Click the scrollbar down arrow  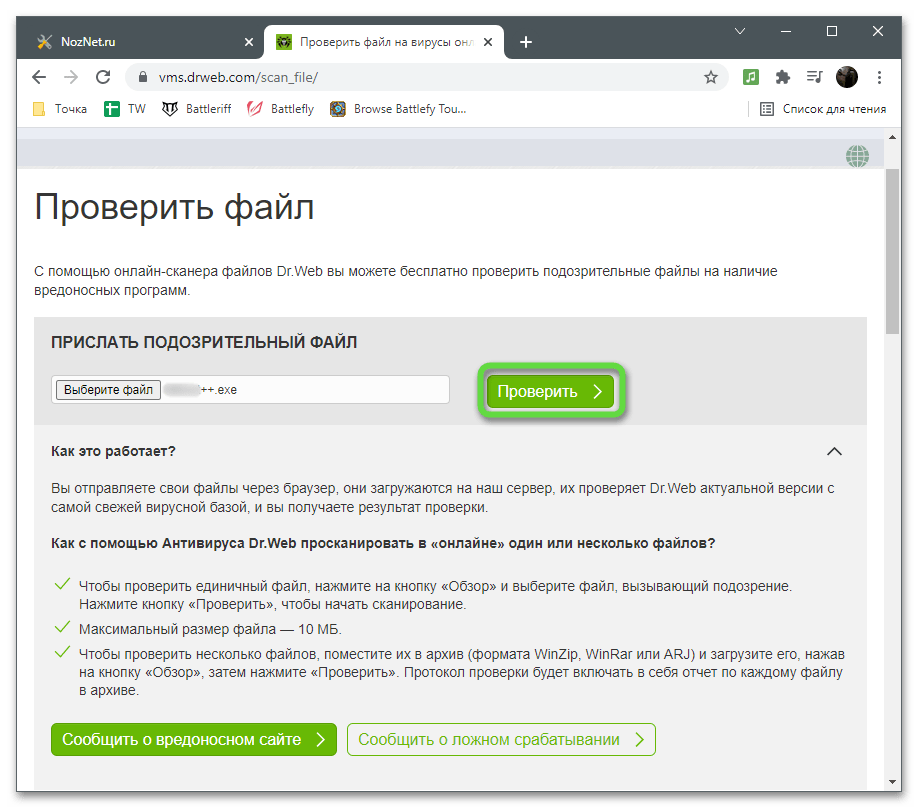(x=892, y=782)
